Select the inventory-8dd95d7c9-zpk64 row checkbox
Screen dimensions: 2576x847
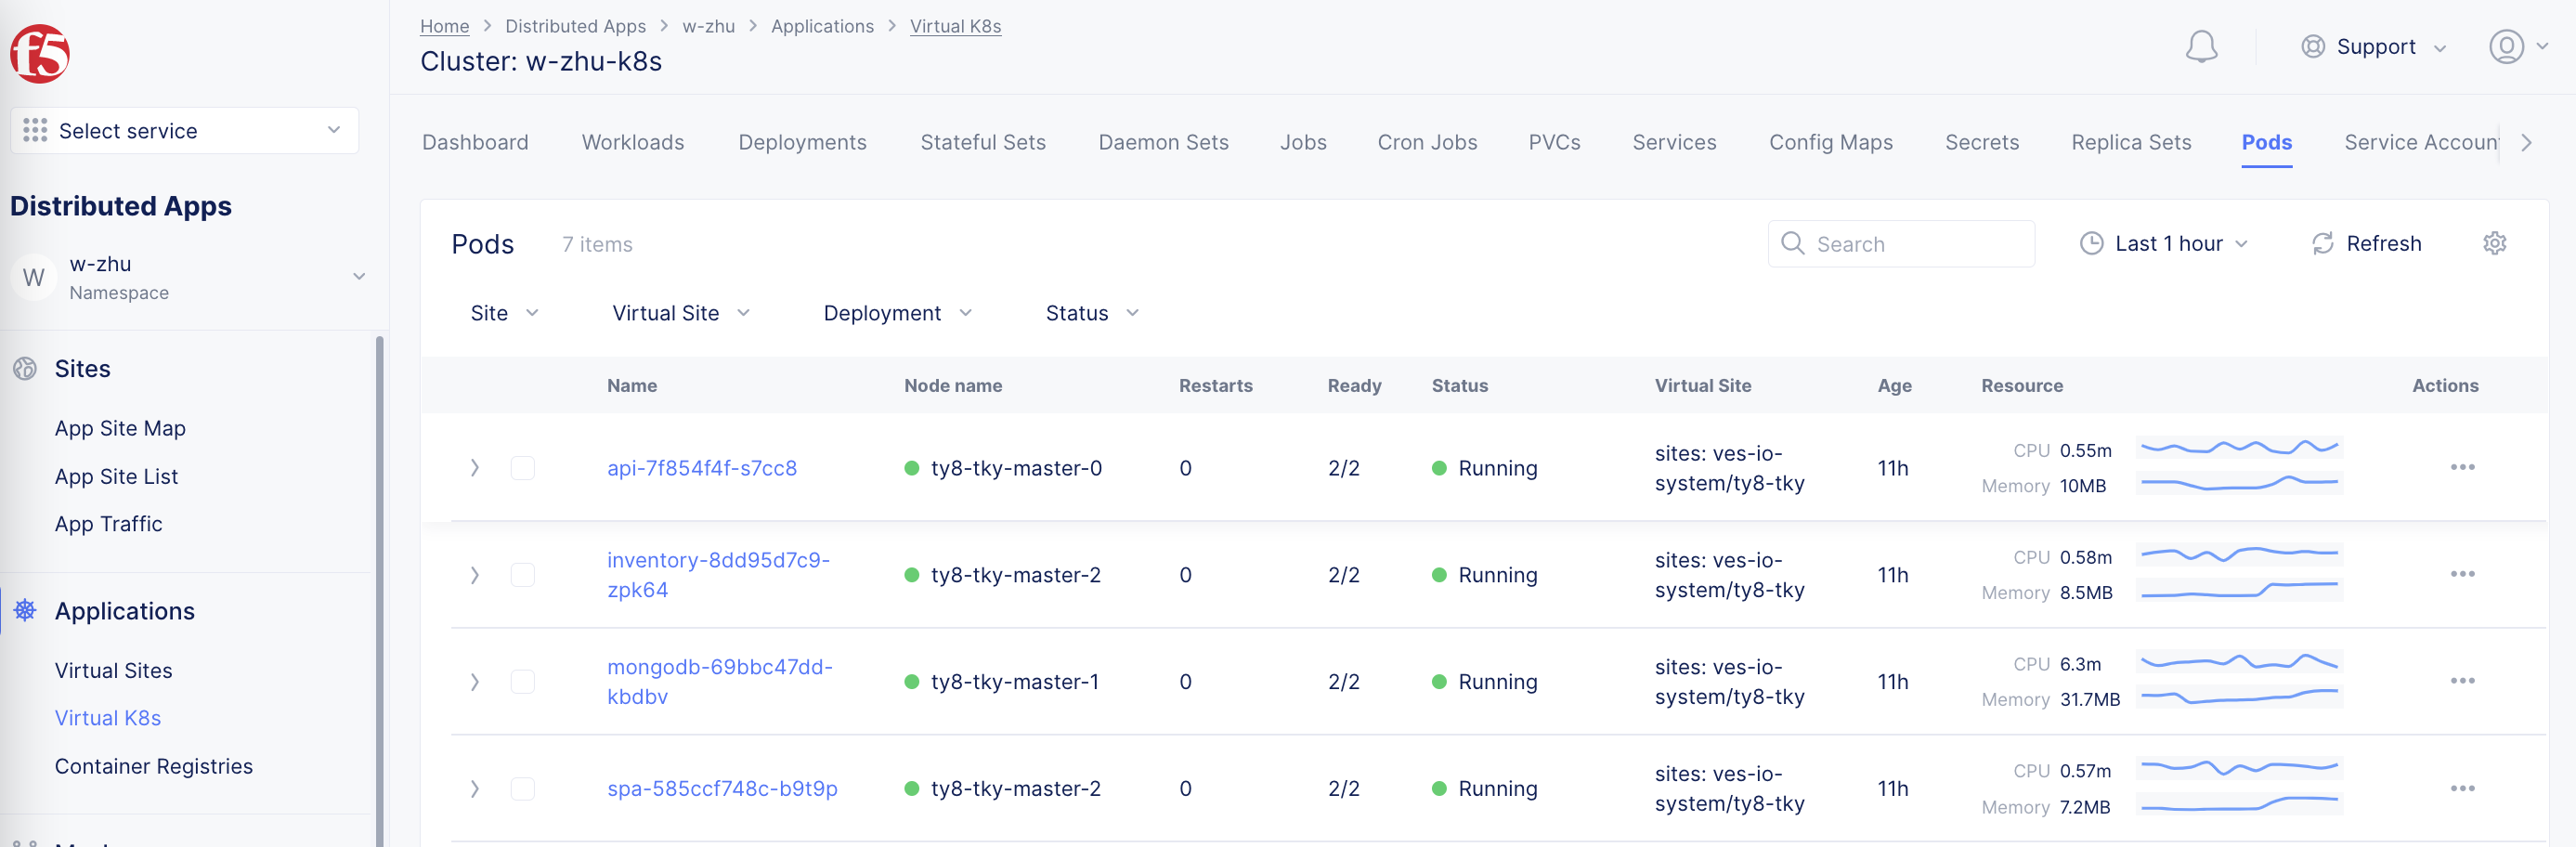click(x=522, y=574)
